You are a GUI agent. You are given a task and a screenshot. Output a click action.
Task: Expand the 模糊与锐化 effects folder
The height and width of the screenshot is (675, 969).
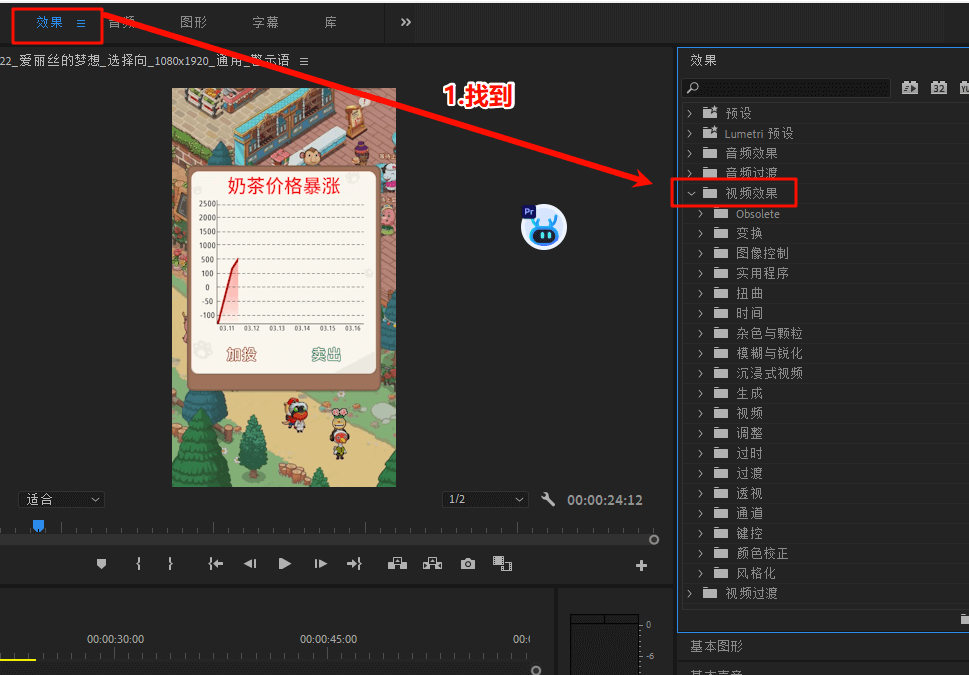click(x=701, y=353)
